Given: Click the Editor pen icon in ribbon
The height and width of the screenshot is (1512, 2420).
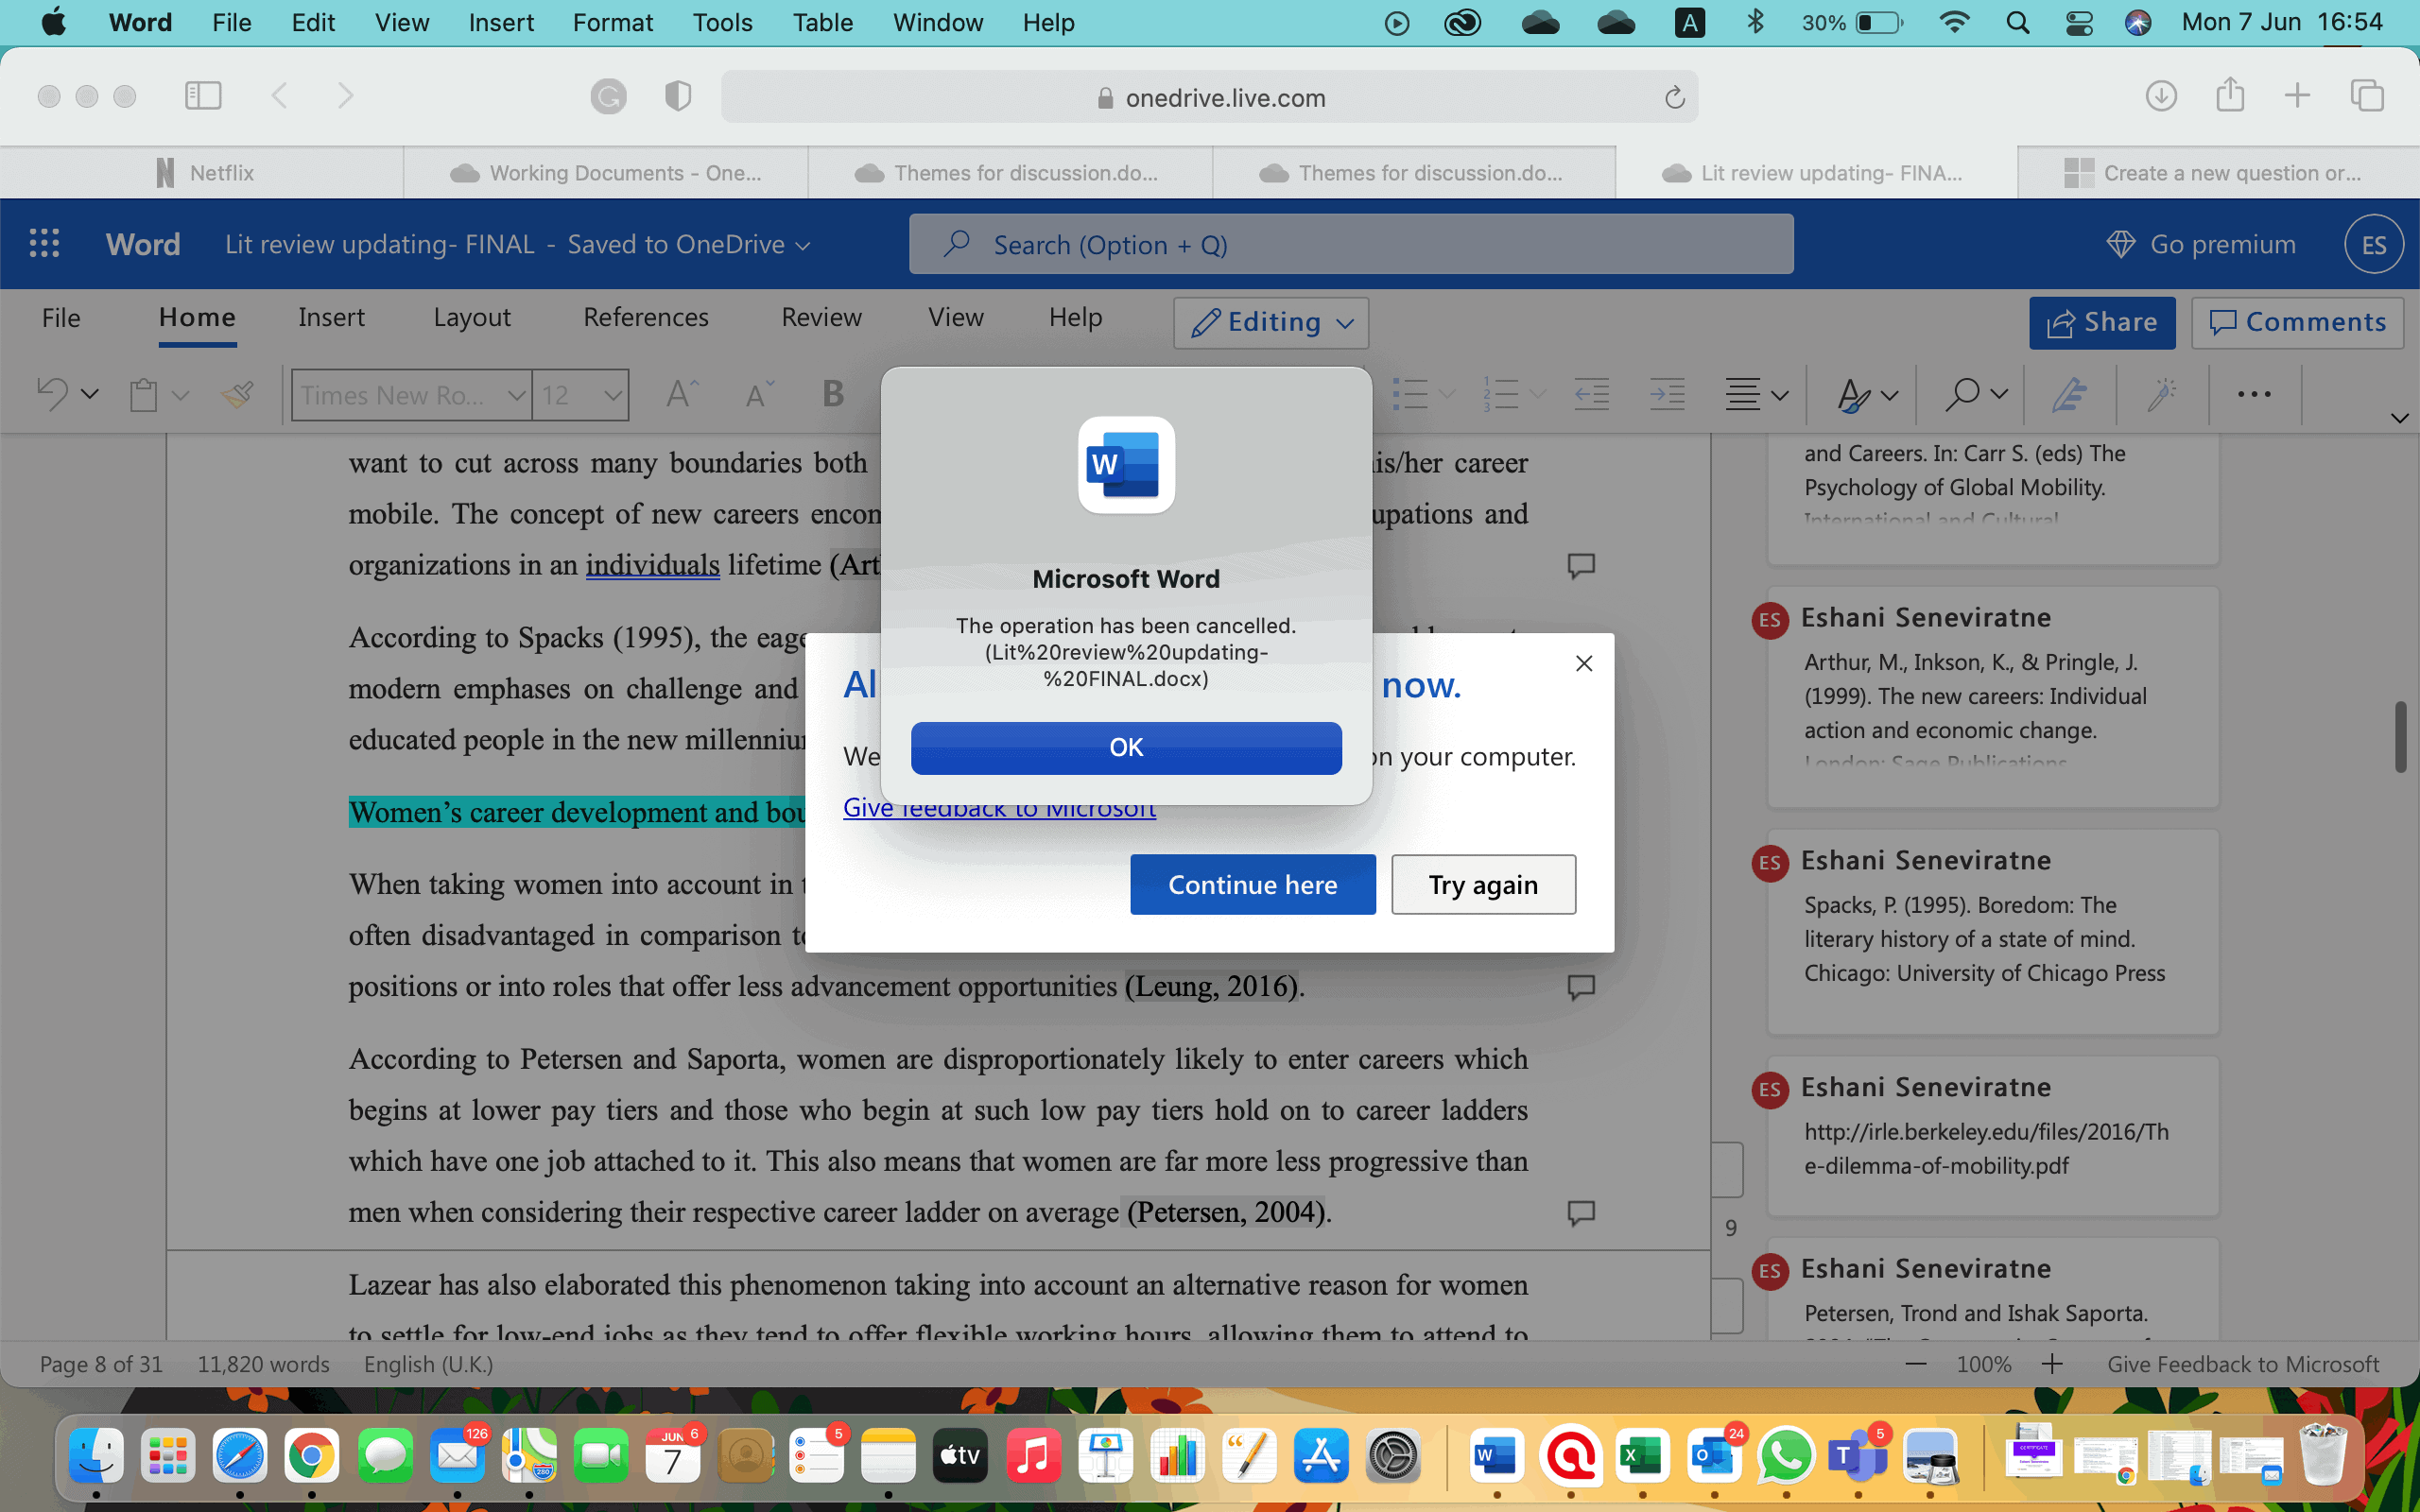Looking at the screenshot, I should click(2069, 394).
